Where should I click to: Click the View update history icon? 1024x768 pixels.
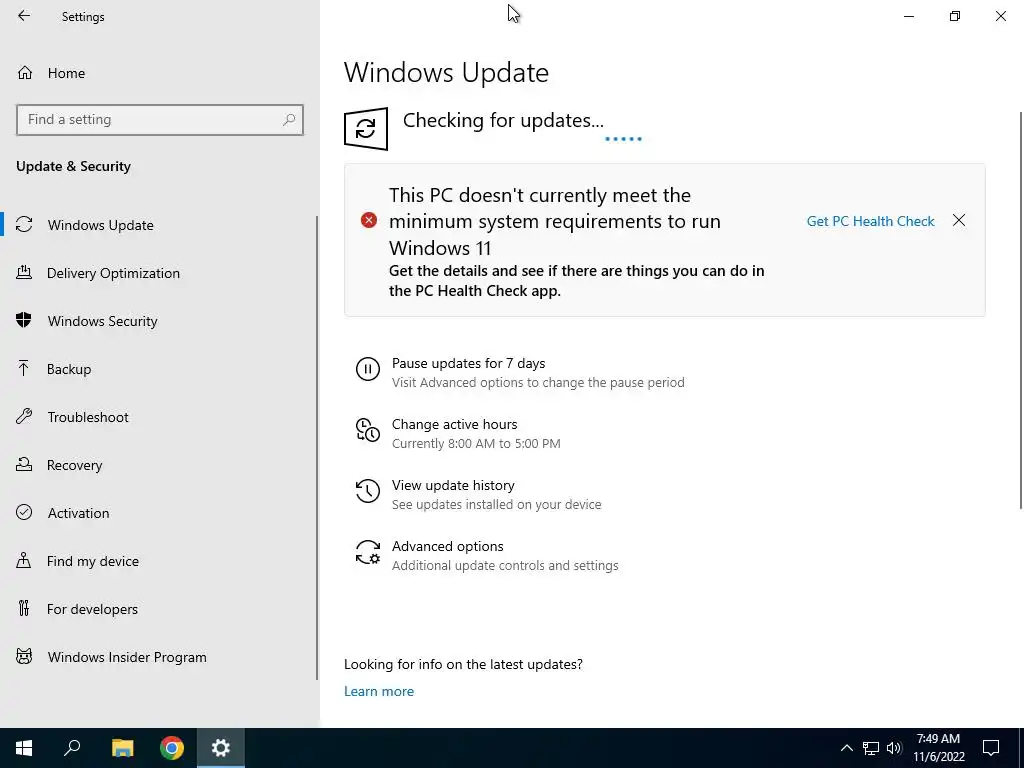coord(368,491)
